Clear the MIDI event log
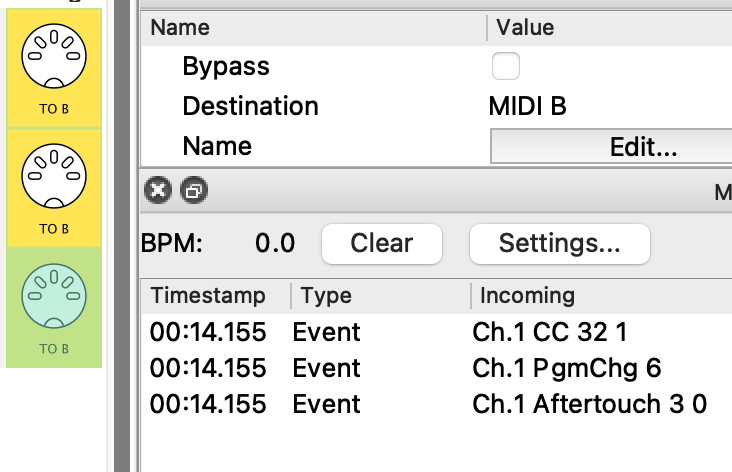Image resolution: width=732 pixels, height=472 pixels. pos(381,243)
